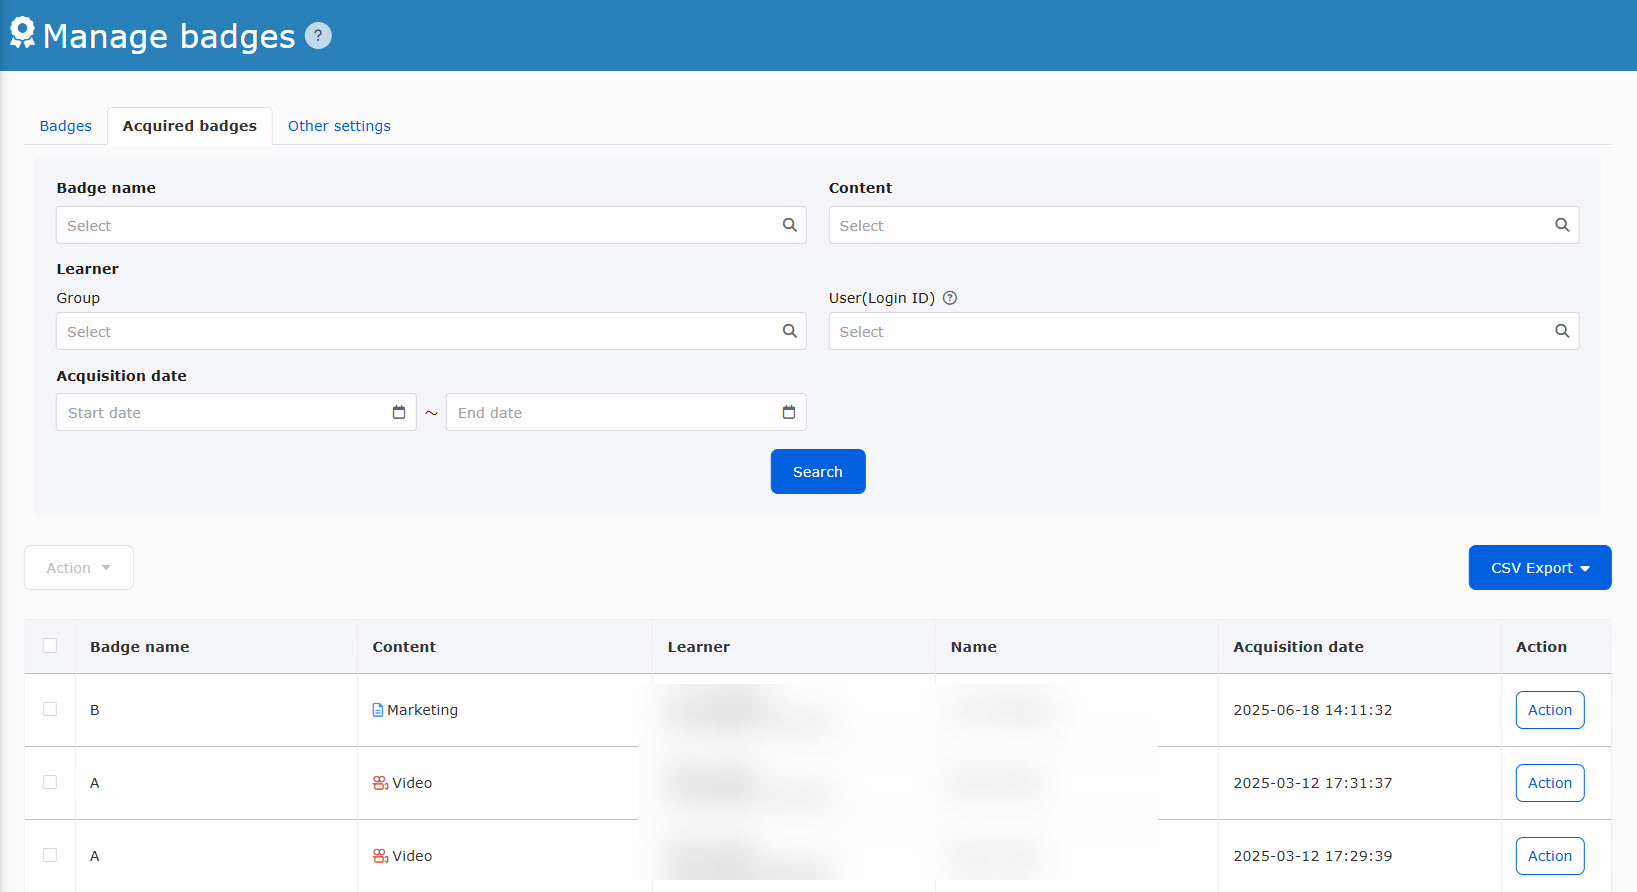Viewport: 1637px width, 892px height.
Task: Click the Group field search magnifier icon
Action: (x=789, y=331)
